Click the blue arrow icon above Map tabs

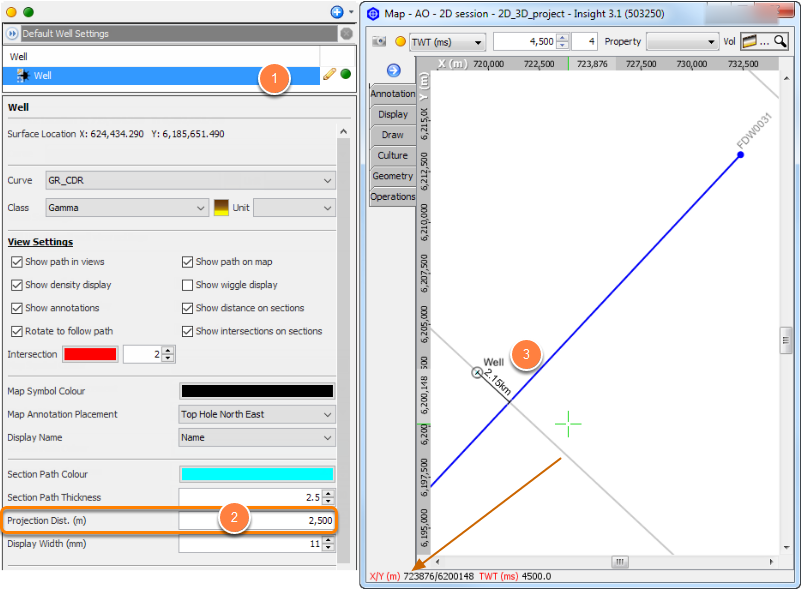[393, 70]
